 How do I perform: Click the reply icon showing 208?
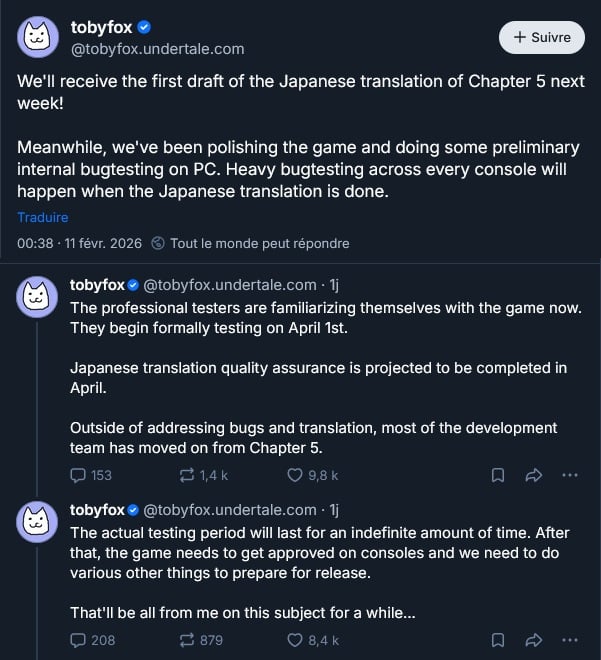(79, 640)
